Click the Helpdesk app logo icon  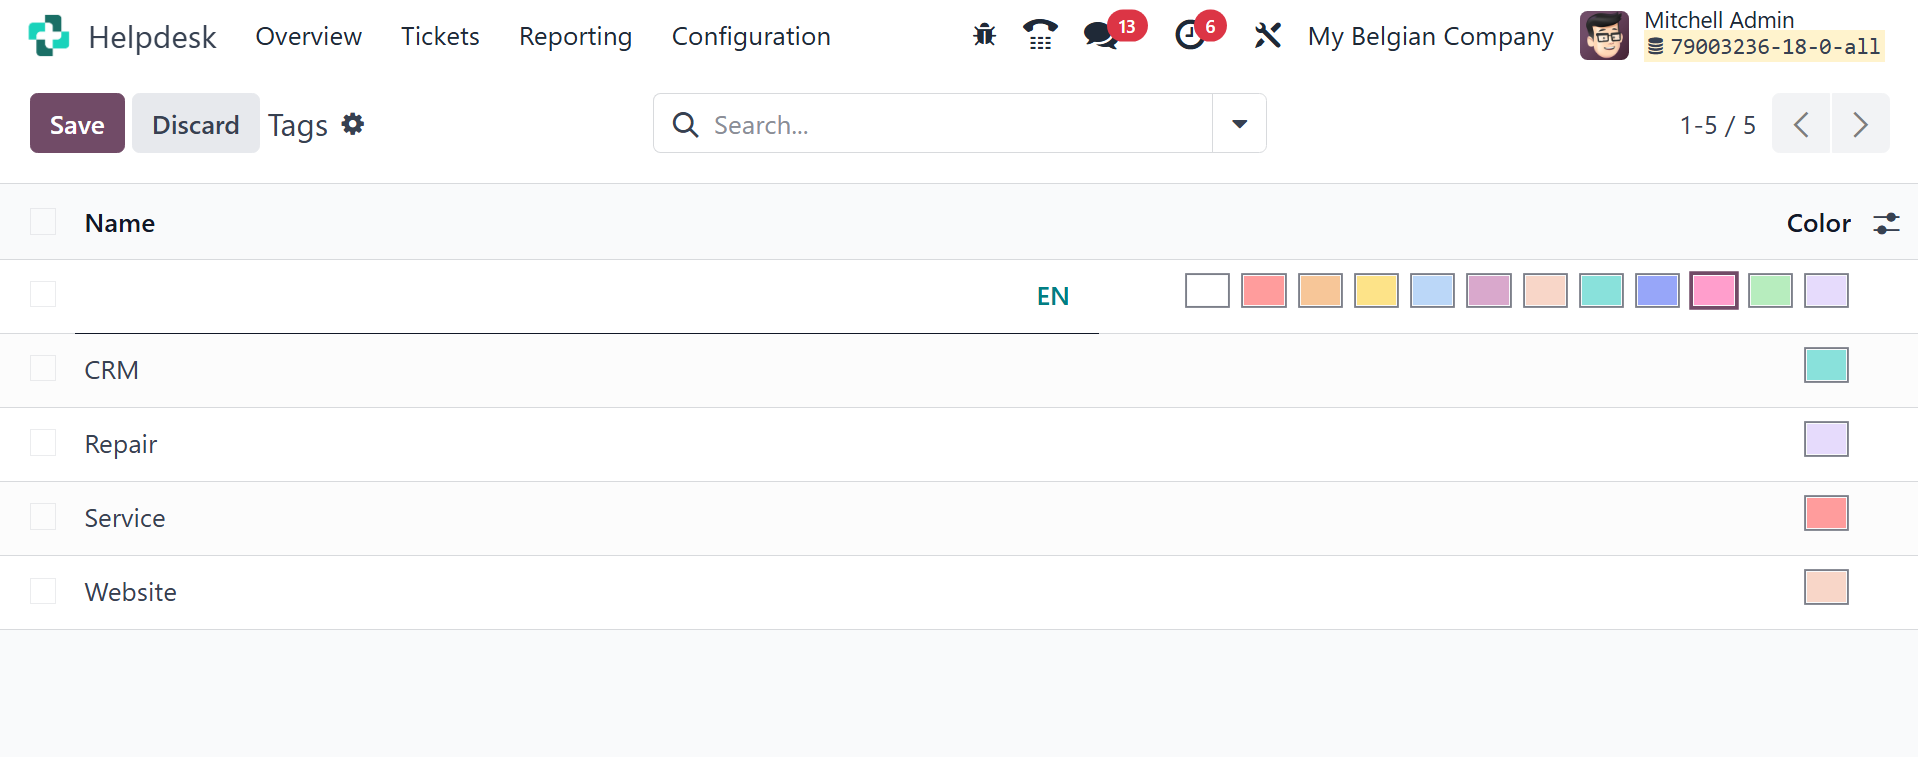tap(49, 36)
